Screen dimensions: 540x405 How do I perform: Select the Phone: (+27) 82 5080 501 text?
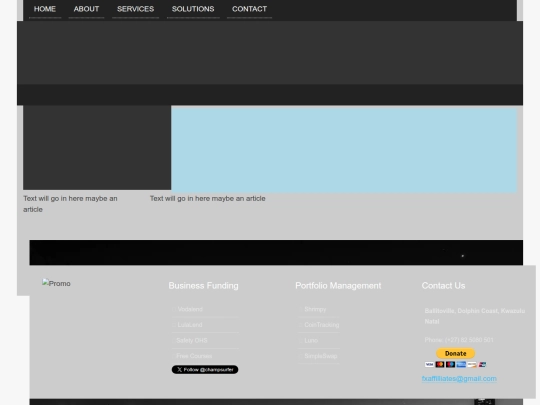(x=459, y=340)
